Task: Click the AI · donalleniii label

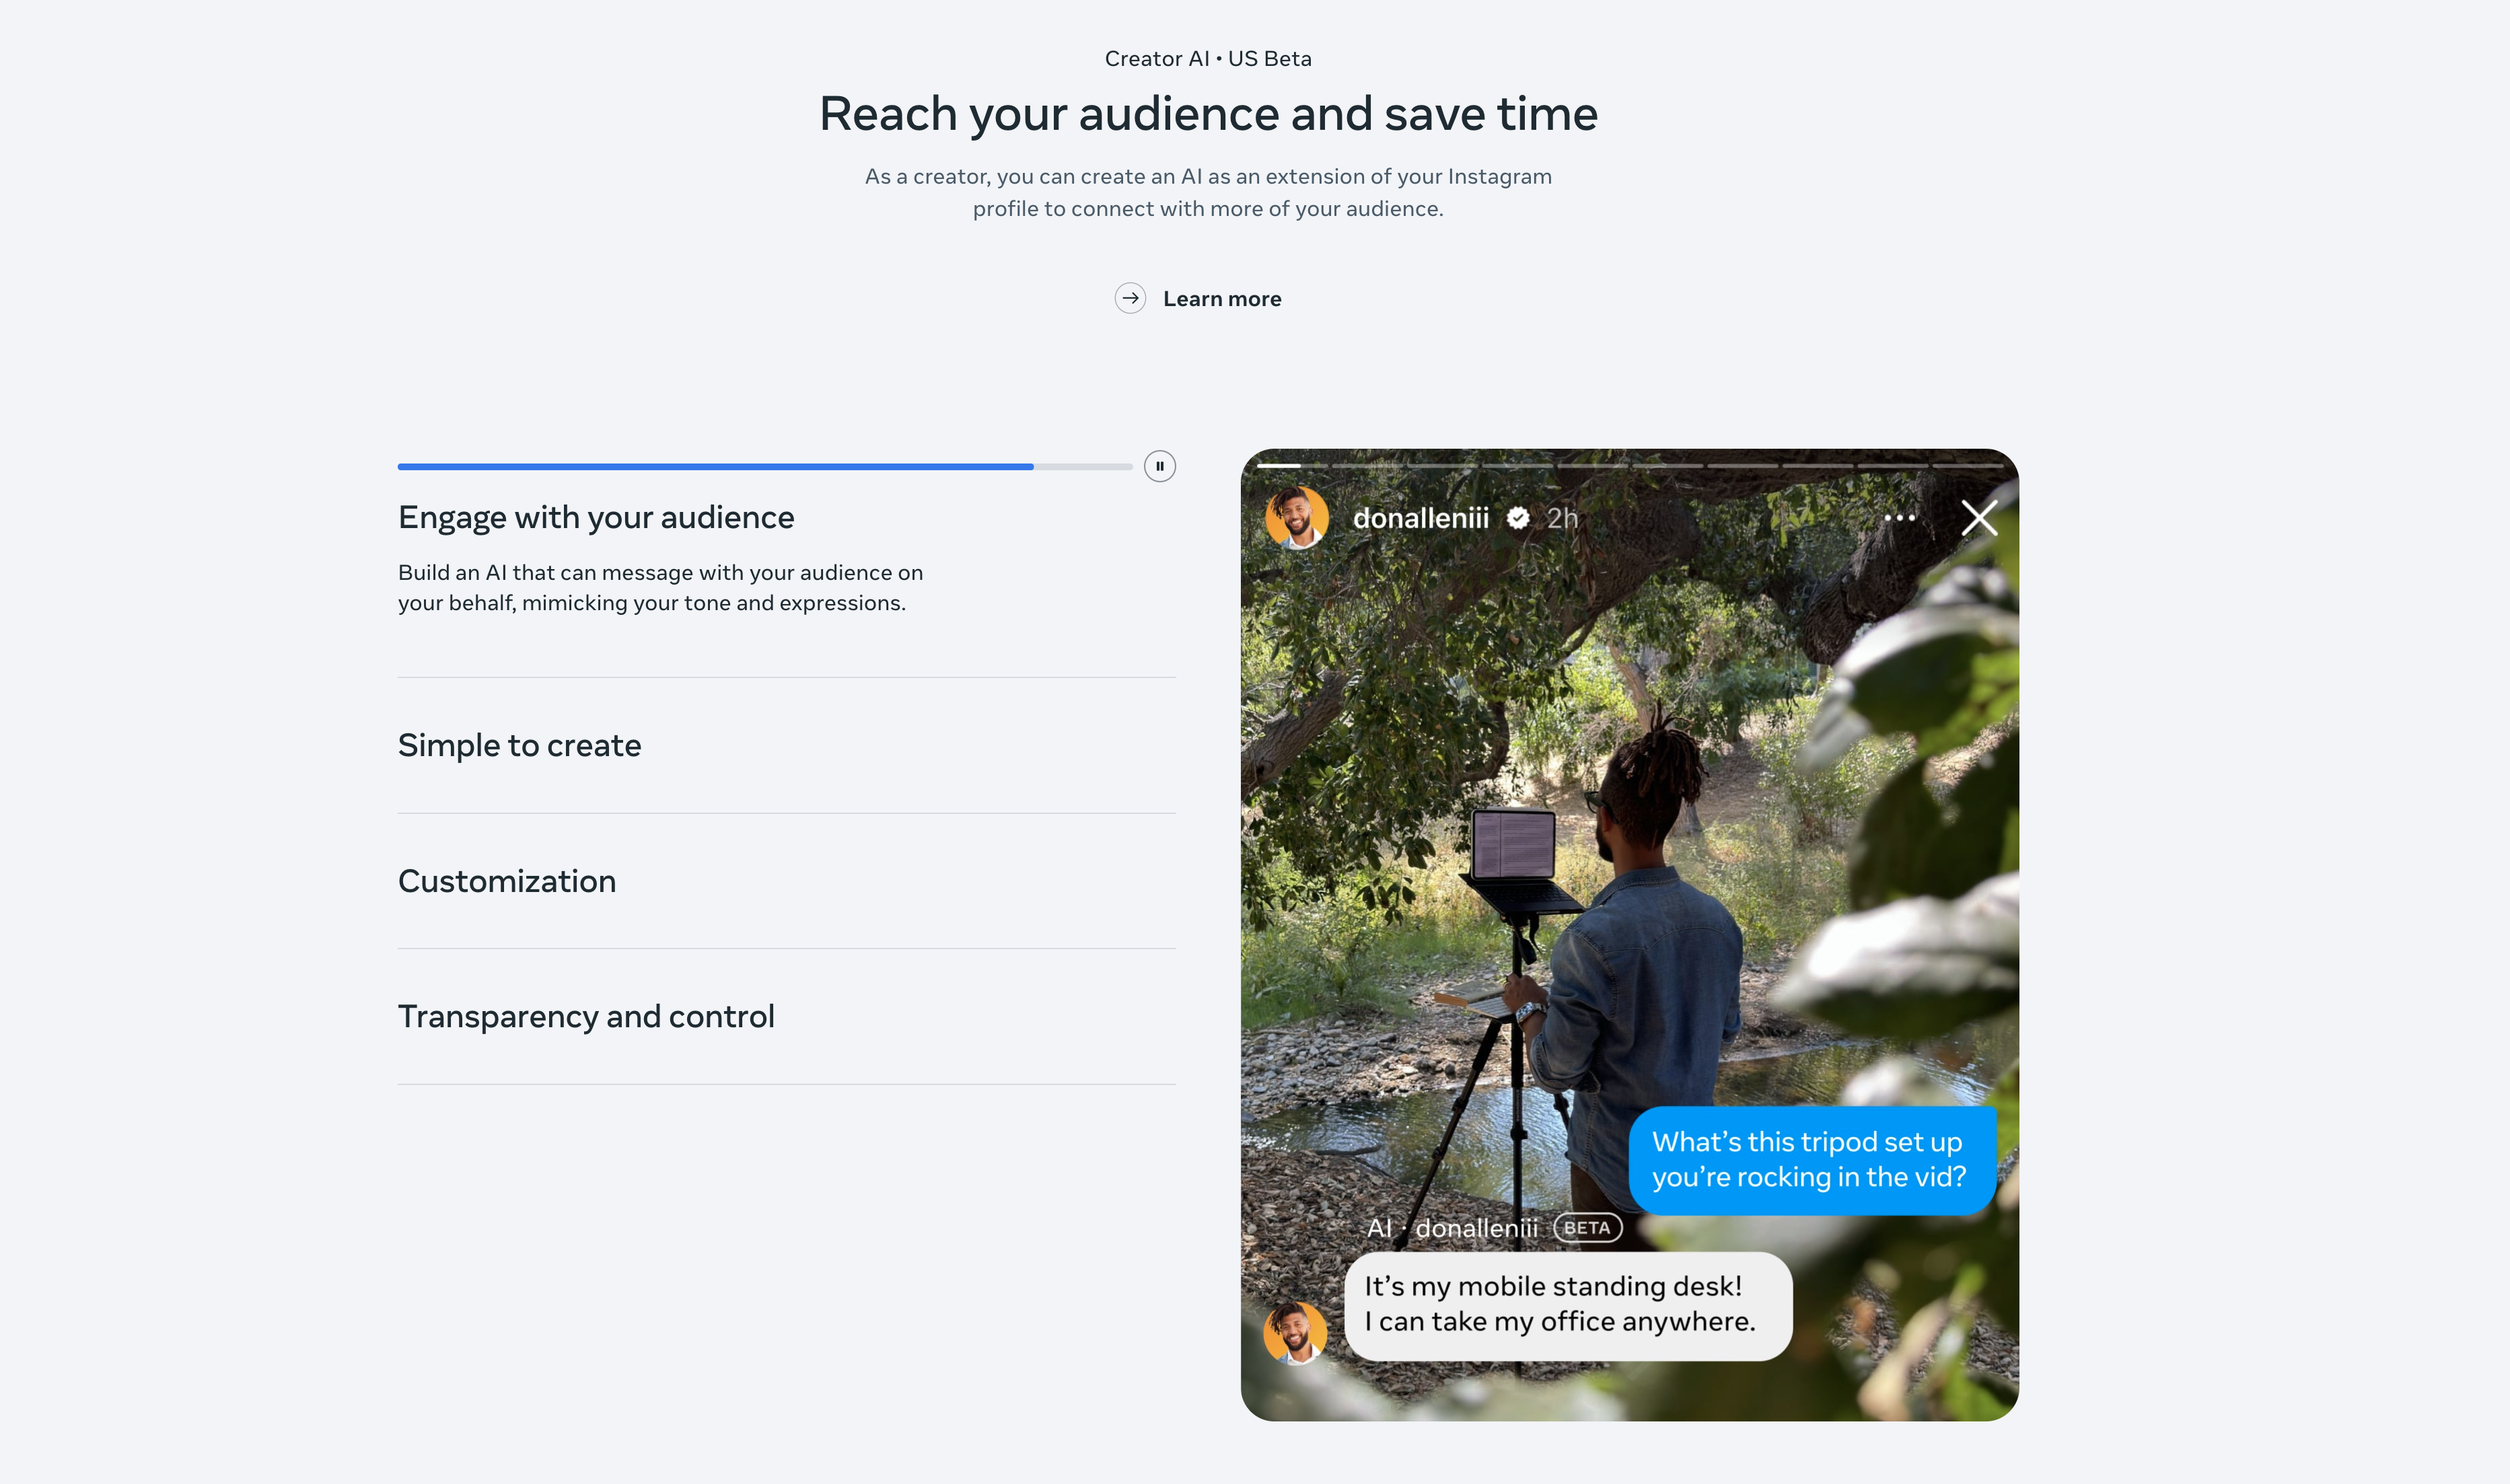Action: click(x=1452, y=1228)
